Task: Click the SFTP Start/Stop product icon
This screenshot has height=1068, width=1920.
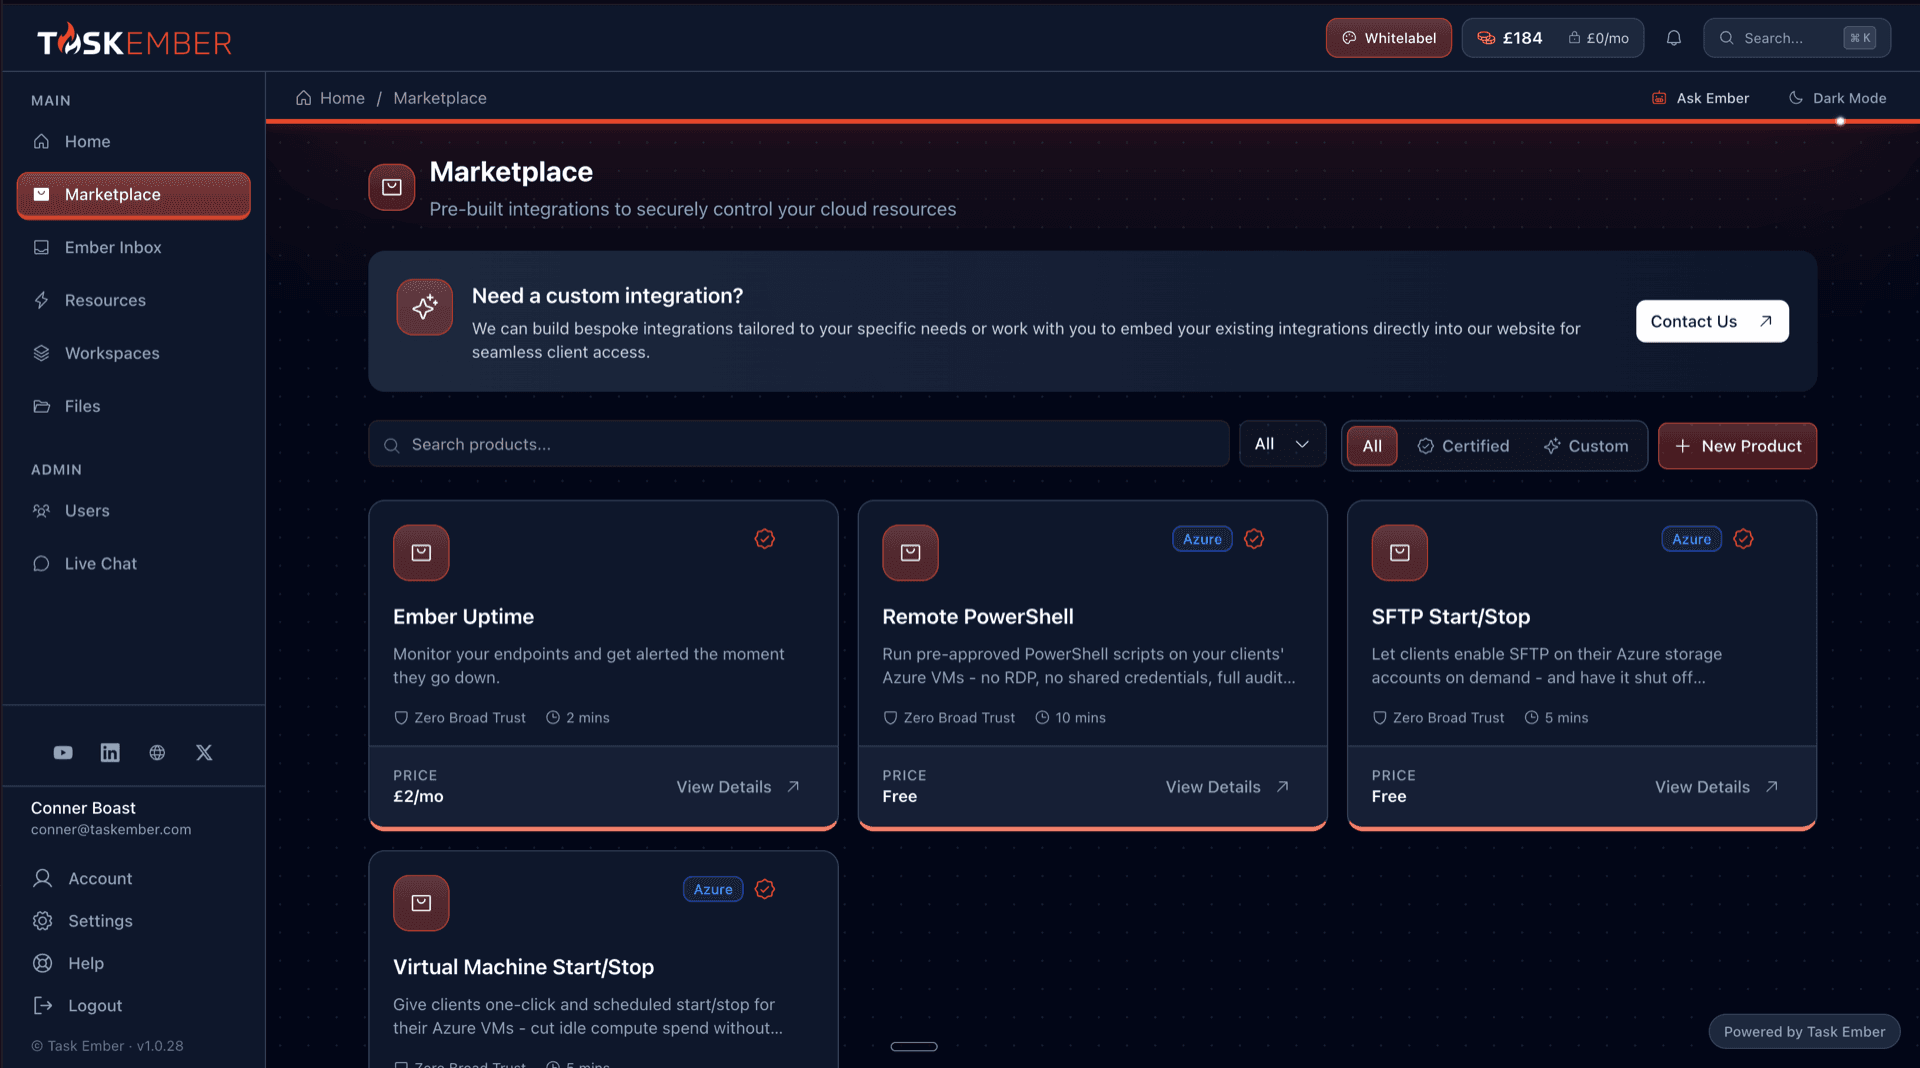Action: (1399, 553)
